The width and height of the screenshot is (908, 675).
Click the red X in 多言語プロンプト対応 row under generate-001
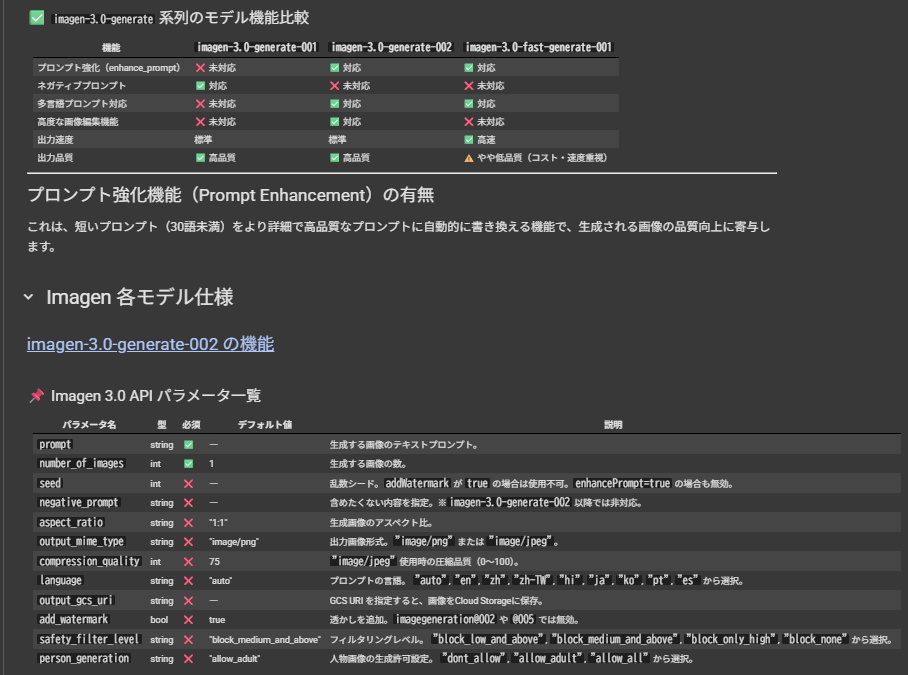(x=200, y=104)
